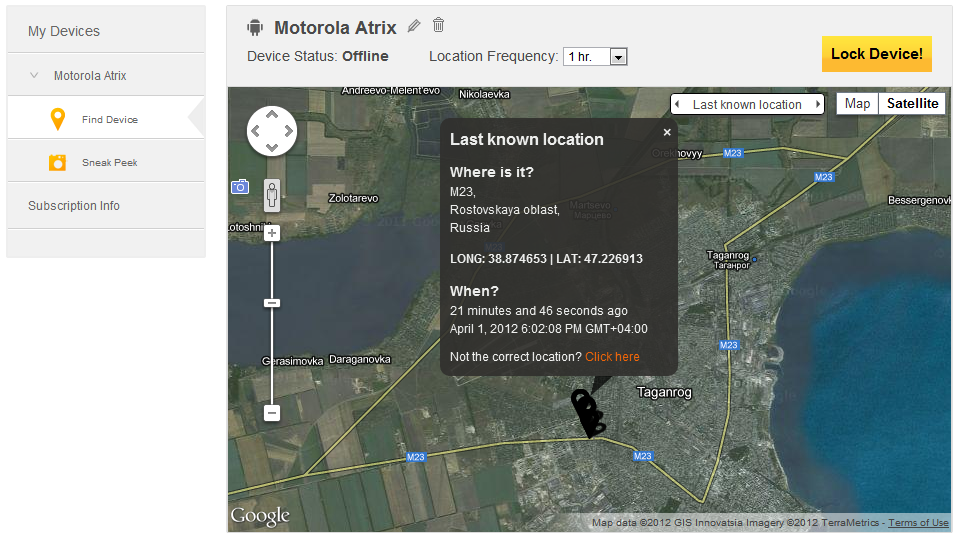The image size is (956, 537).
Task: Pan the map left
Action: [255, 130]
